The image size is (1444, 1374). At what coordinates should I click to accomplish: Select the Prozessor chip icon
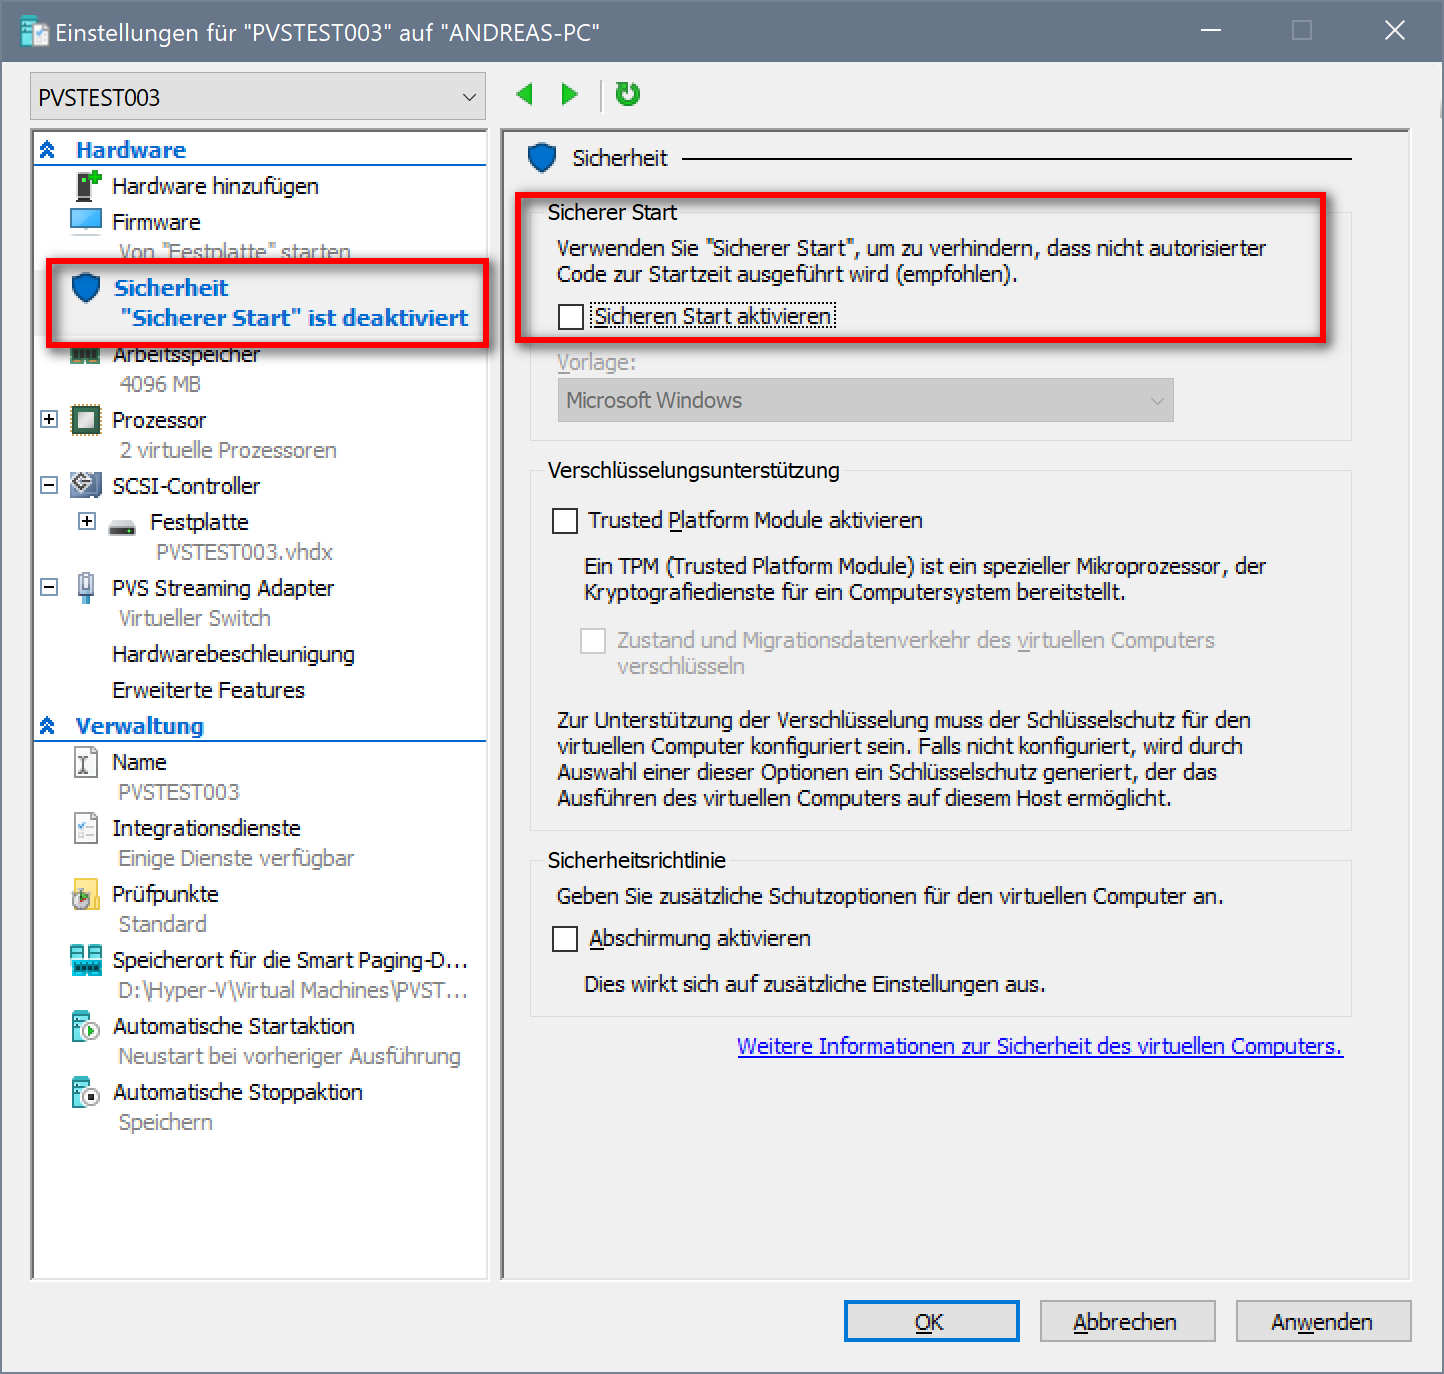86,420
